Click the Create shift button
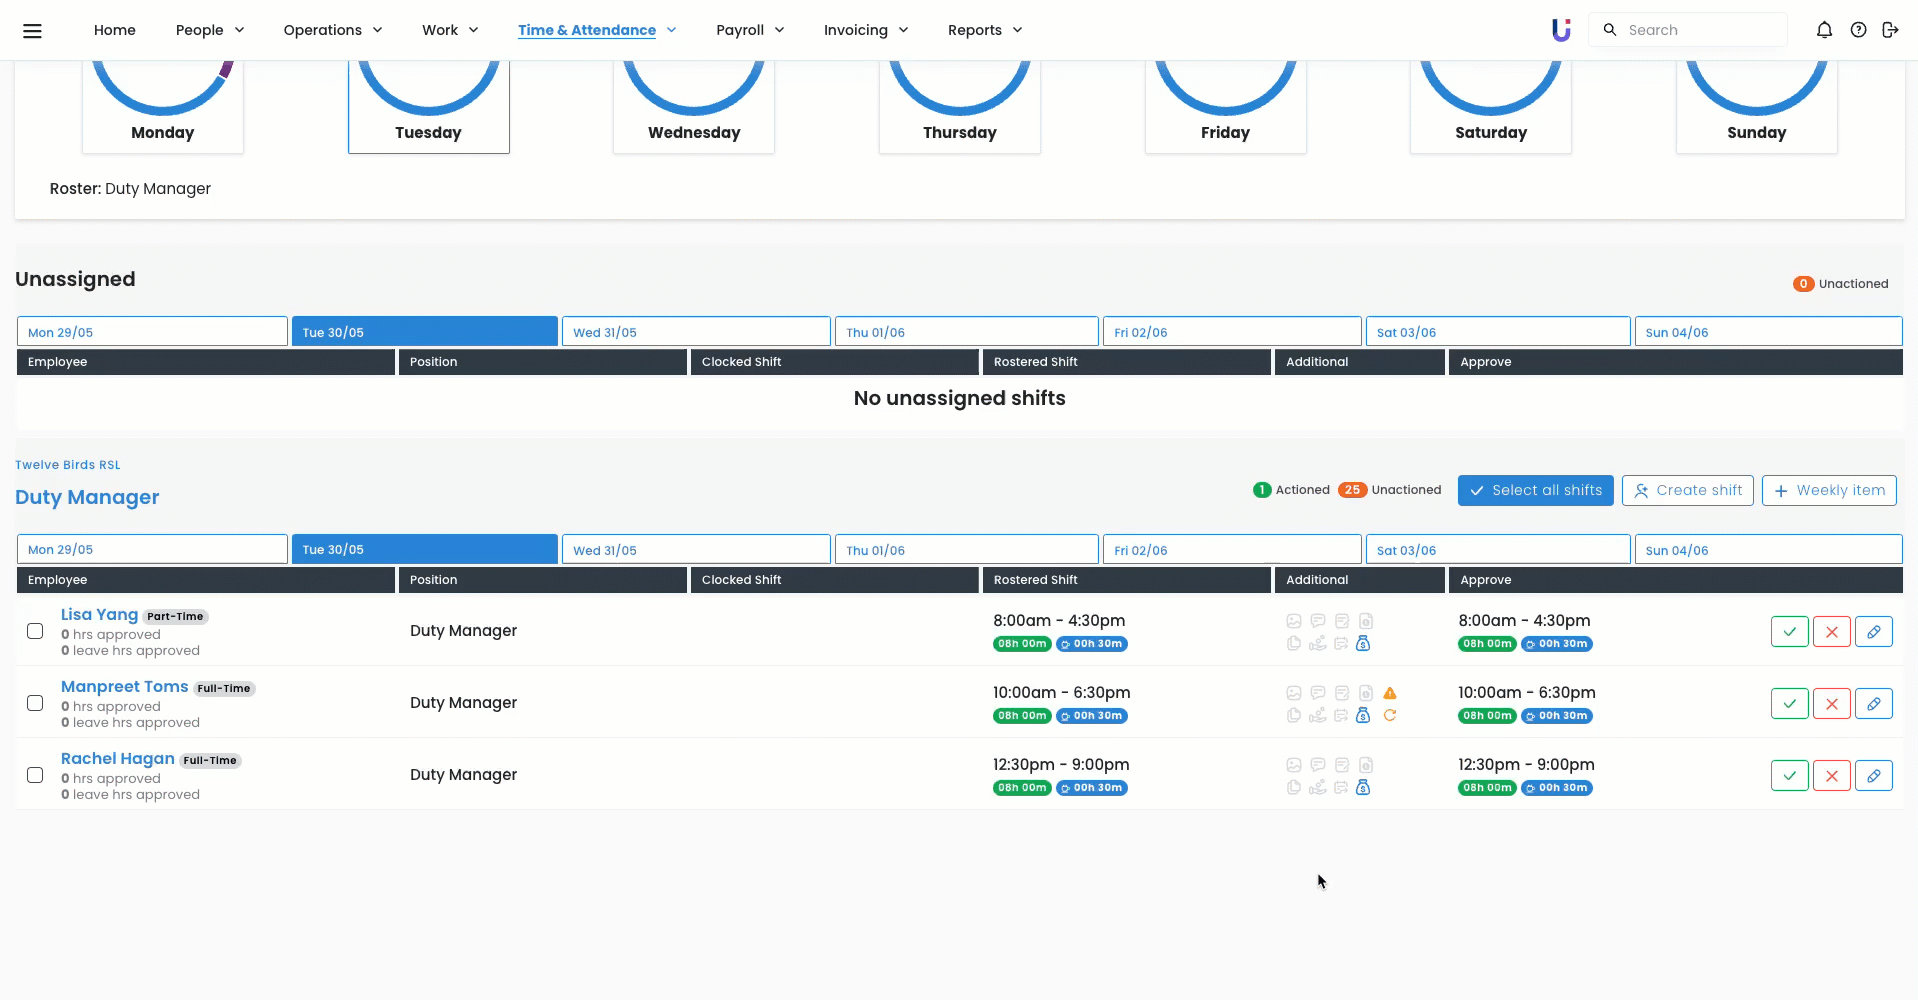The width and height of the screenshot is (1918, 1000). 1687,491
